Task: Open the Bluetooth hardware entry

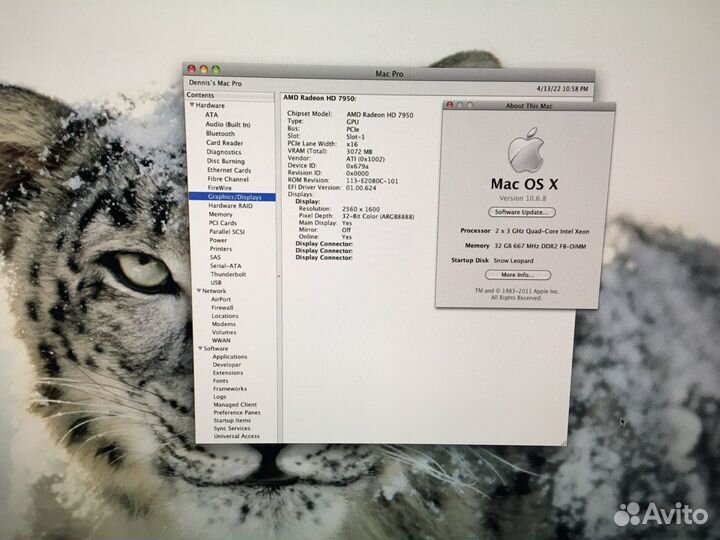Action: click(x=220, y=134)
